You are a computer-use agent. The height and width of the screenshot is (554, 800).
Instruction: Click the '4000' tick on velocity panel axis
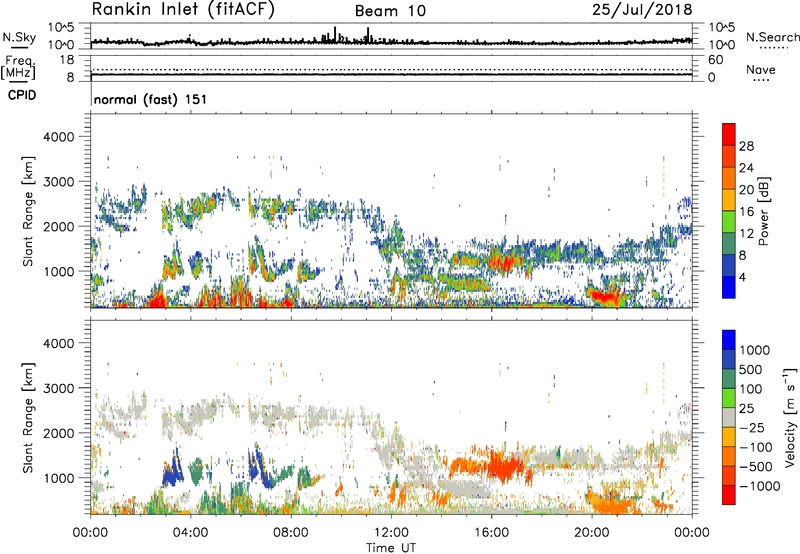tap(58, 343)
